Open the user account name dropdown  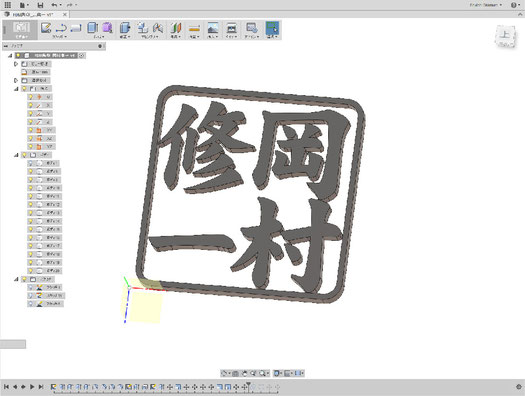[x=486, y=5]
